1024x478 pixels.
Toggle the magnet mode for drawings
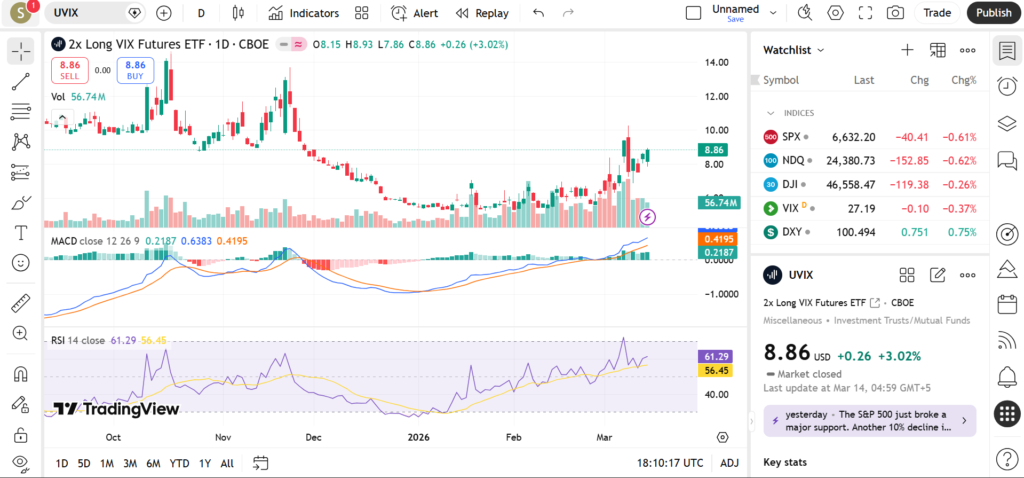(21, 375)
